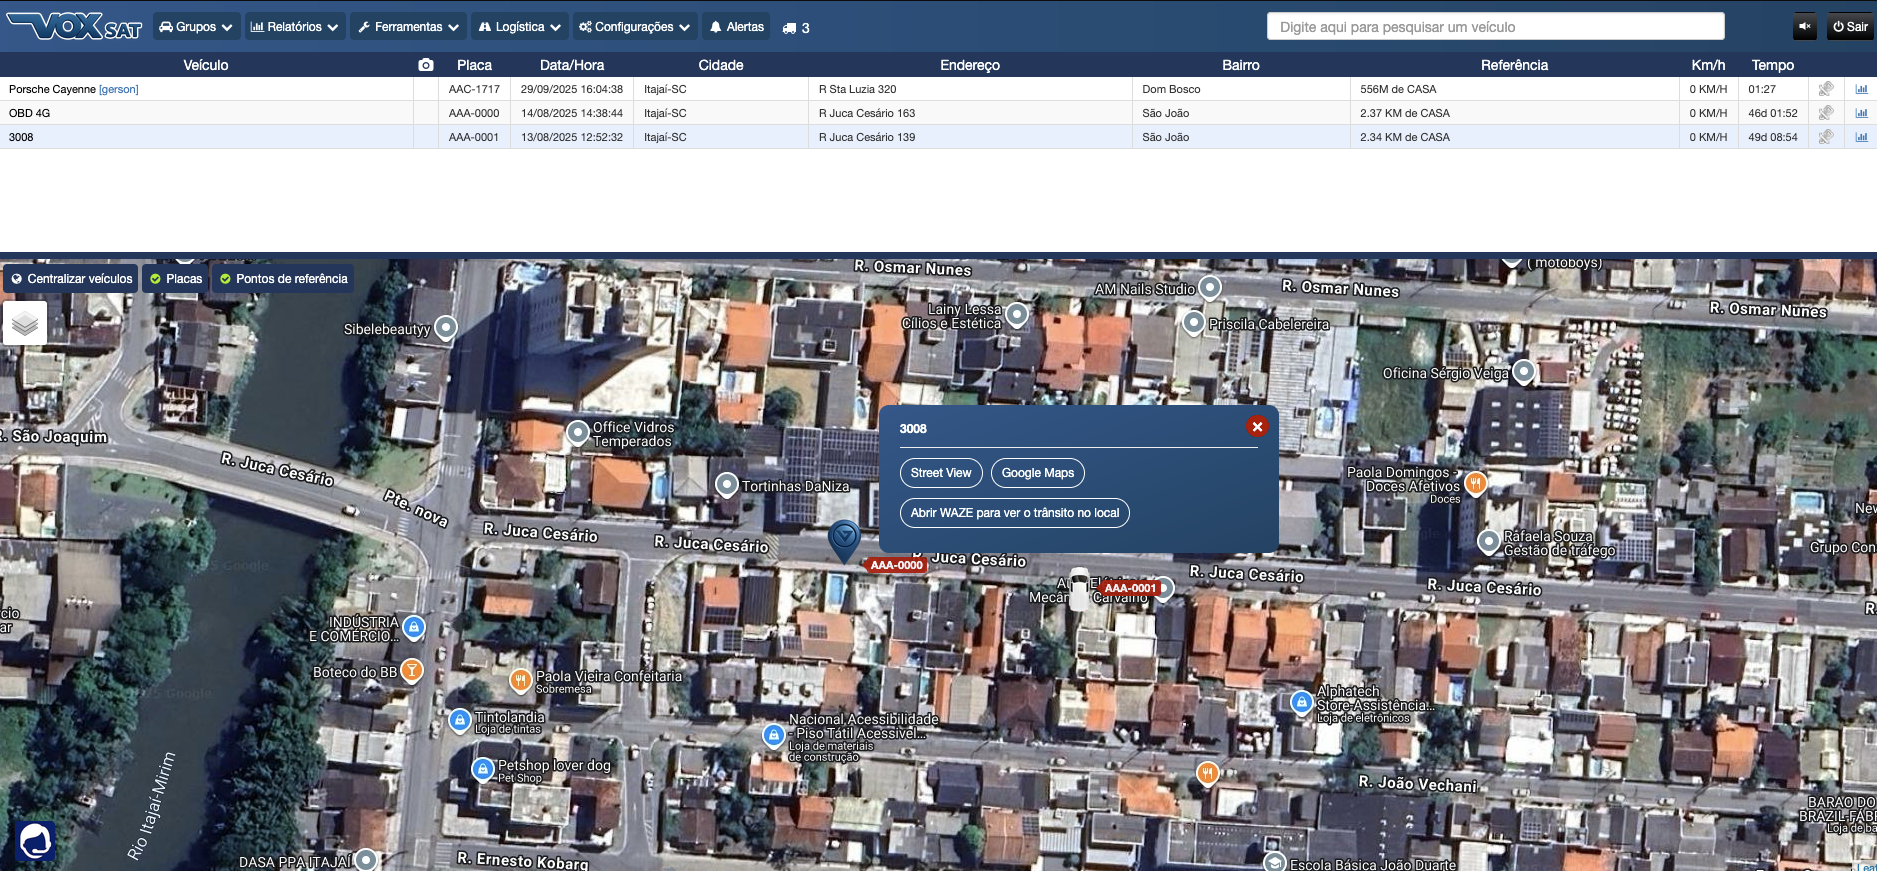Image resolution: width=1877 pixels, height=871 pixels.
Task: Click the mute sound speaker icon
Action: [1804, 27]
